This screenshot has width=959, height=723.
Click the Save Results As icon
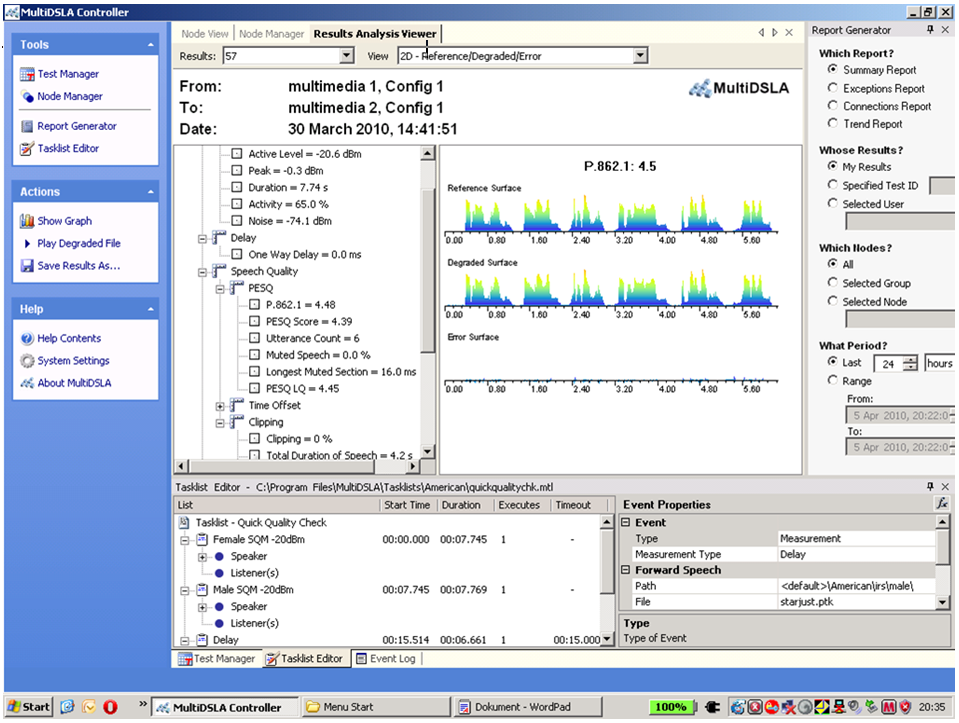pos(28,266)
